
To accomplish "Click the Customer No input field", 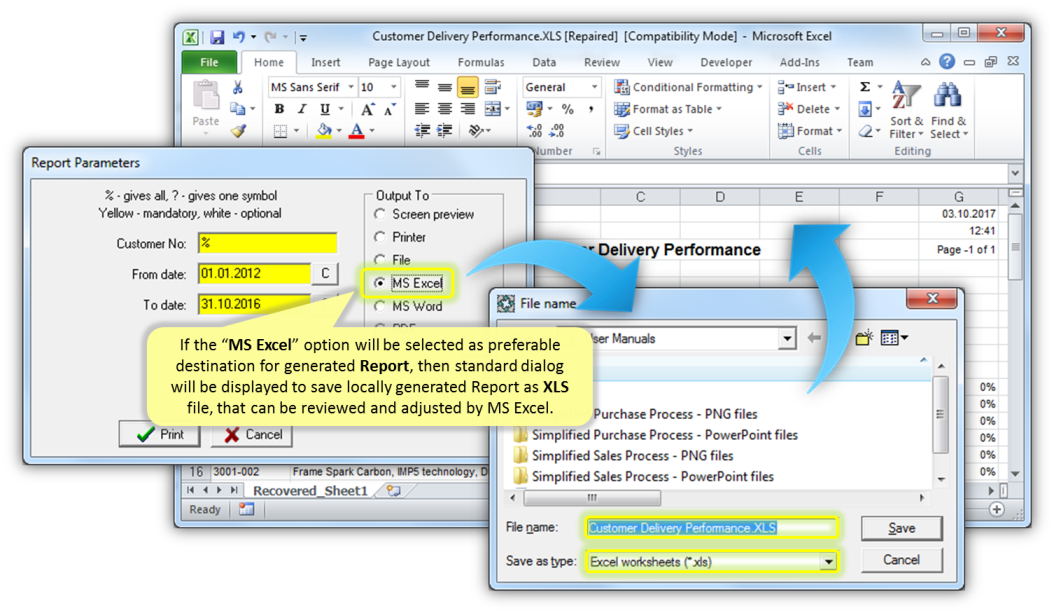I will coord(268,243).
